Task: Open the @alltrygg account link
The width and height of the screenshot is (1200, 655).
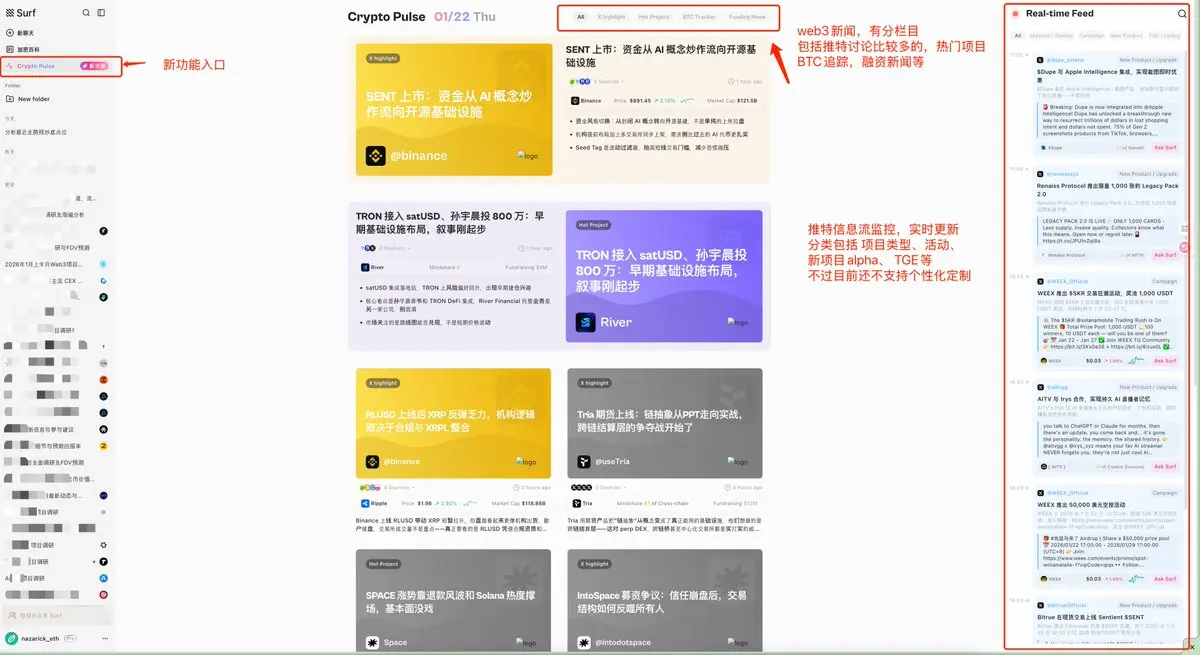Action: tap(1058, 386)
